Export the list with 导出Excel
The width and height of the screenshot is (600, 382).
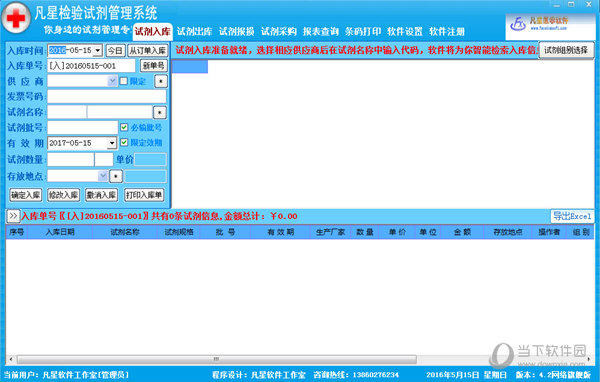572,216
